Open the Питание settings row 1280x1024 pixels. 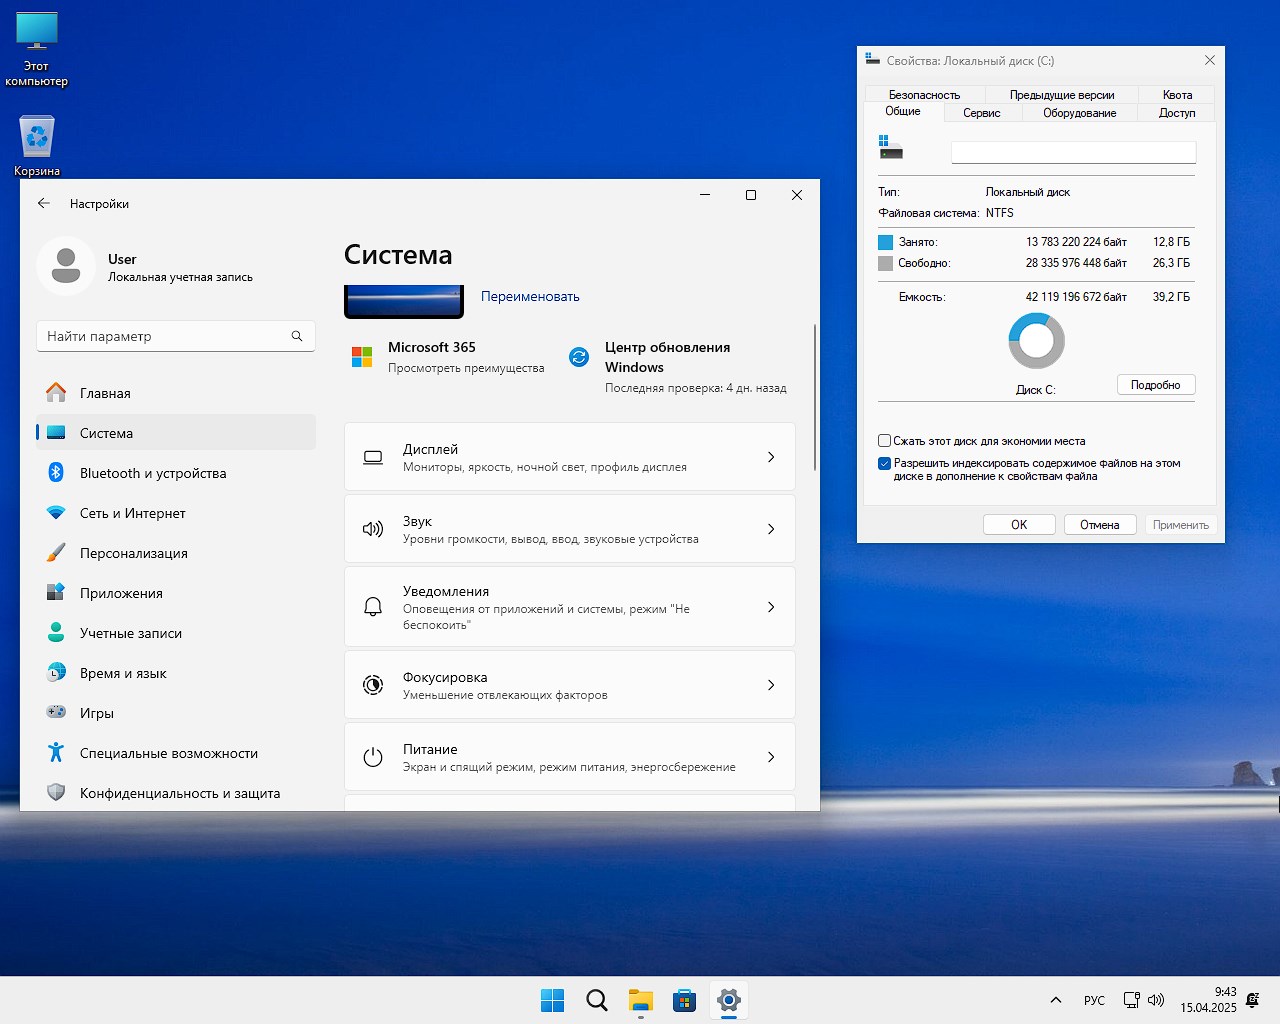[569, 757]
